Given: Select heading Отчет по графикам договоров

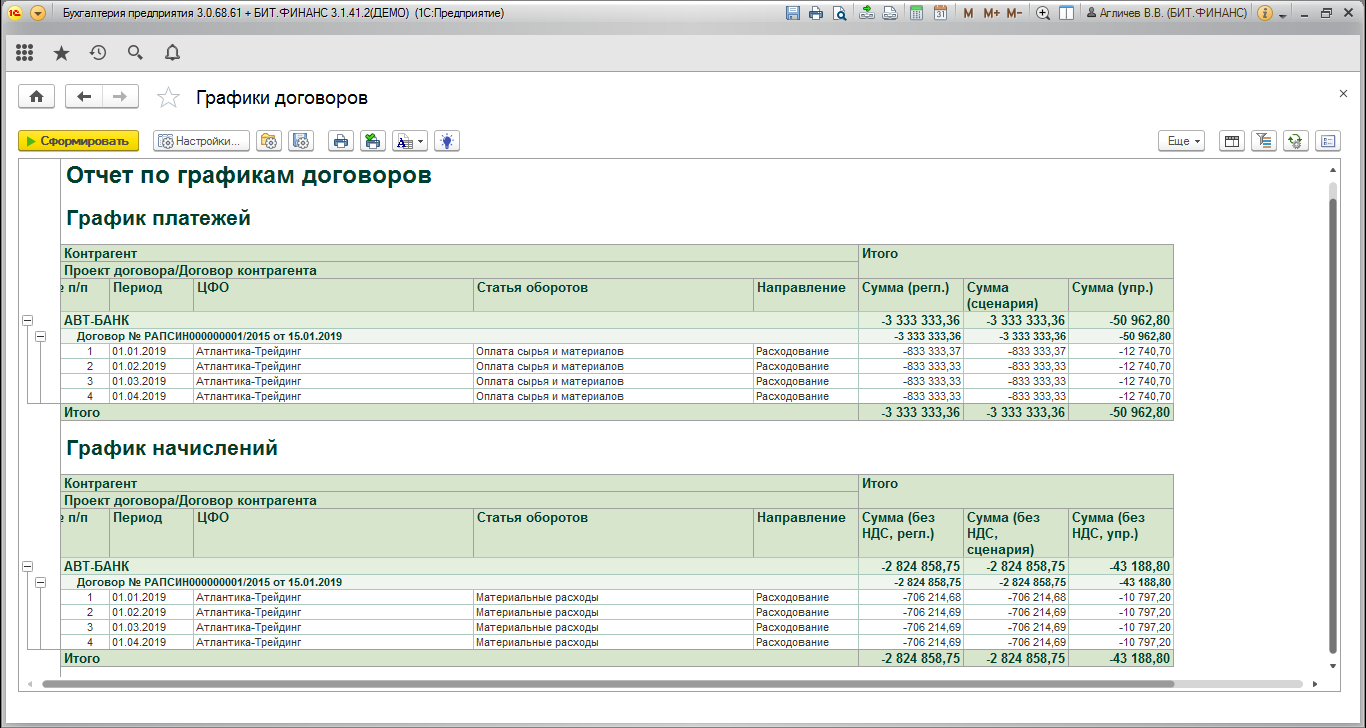Looking at the screenshot, I should point(249,175).
